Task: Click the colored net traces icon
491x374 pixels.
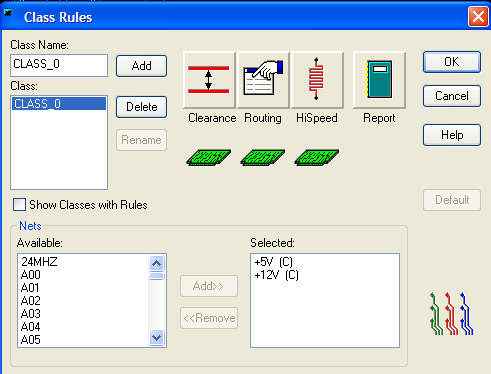Action: coord(452,314)
